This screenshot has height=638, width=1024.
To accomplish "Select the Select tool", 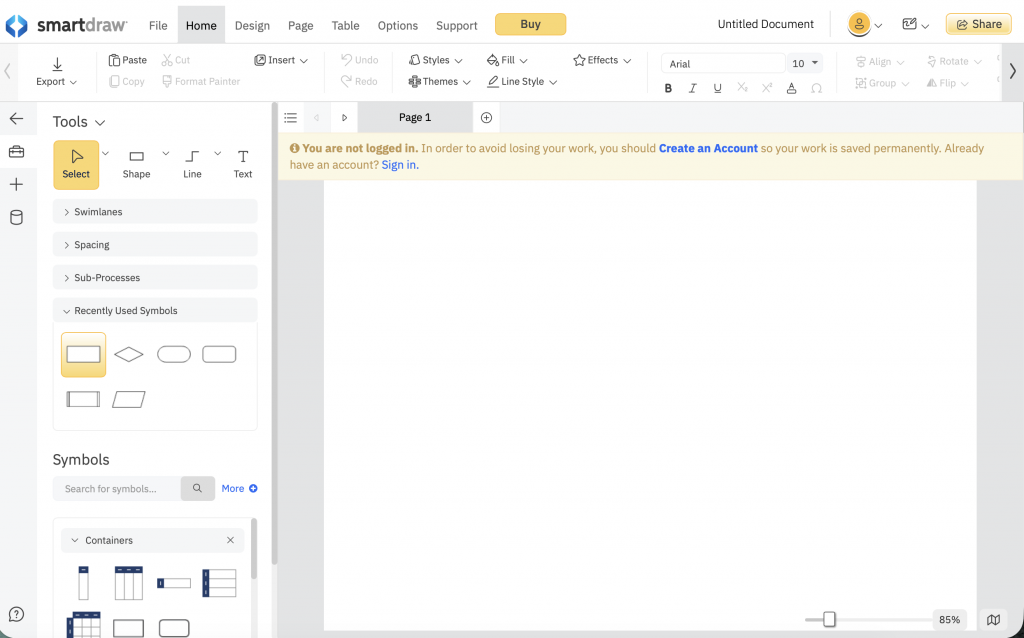I will pyautogui.click(x=76, y=164).
